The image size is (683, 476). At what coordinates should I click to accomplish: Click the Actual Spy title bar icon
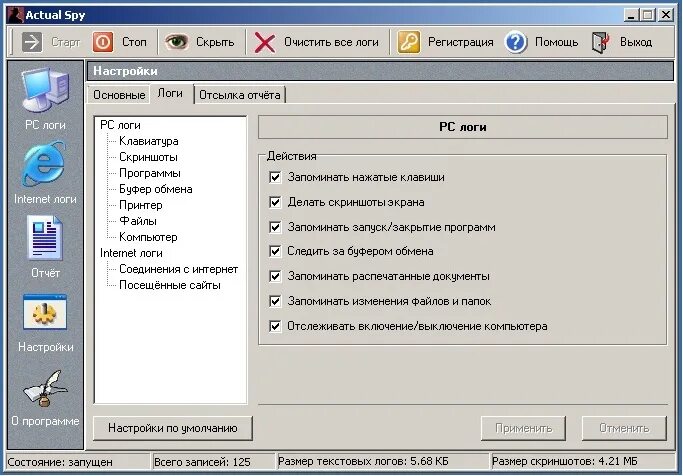click(x=16, y=15)
